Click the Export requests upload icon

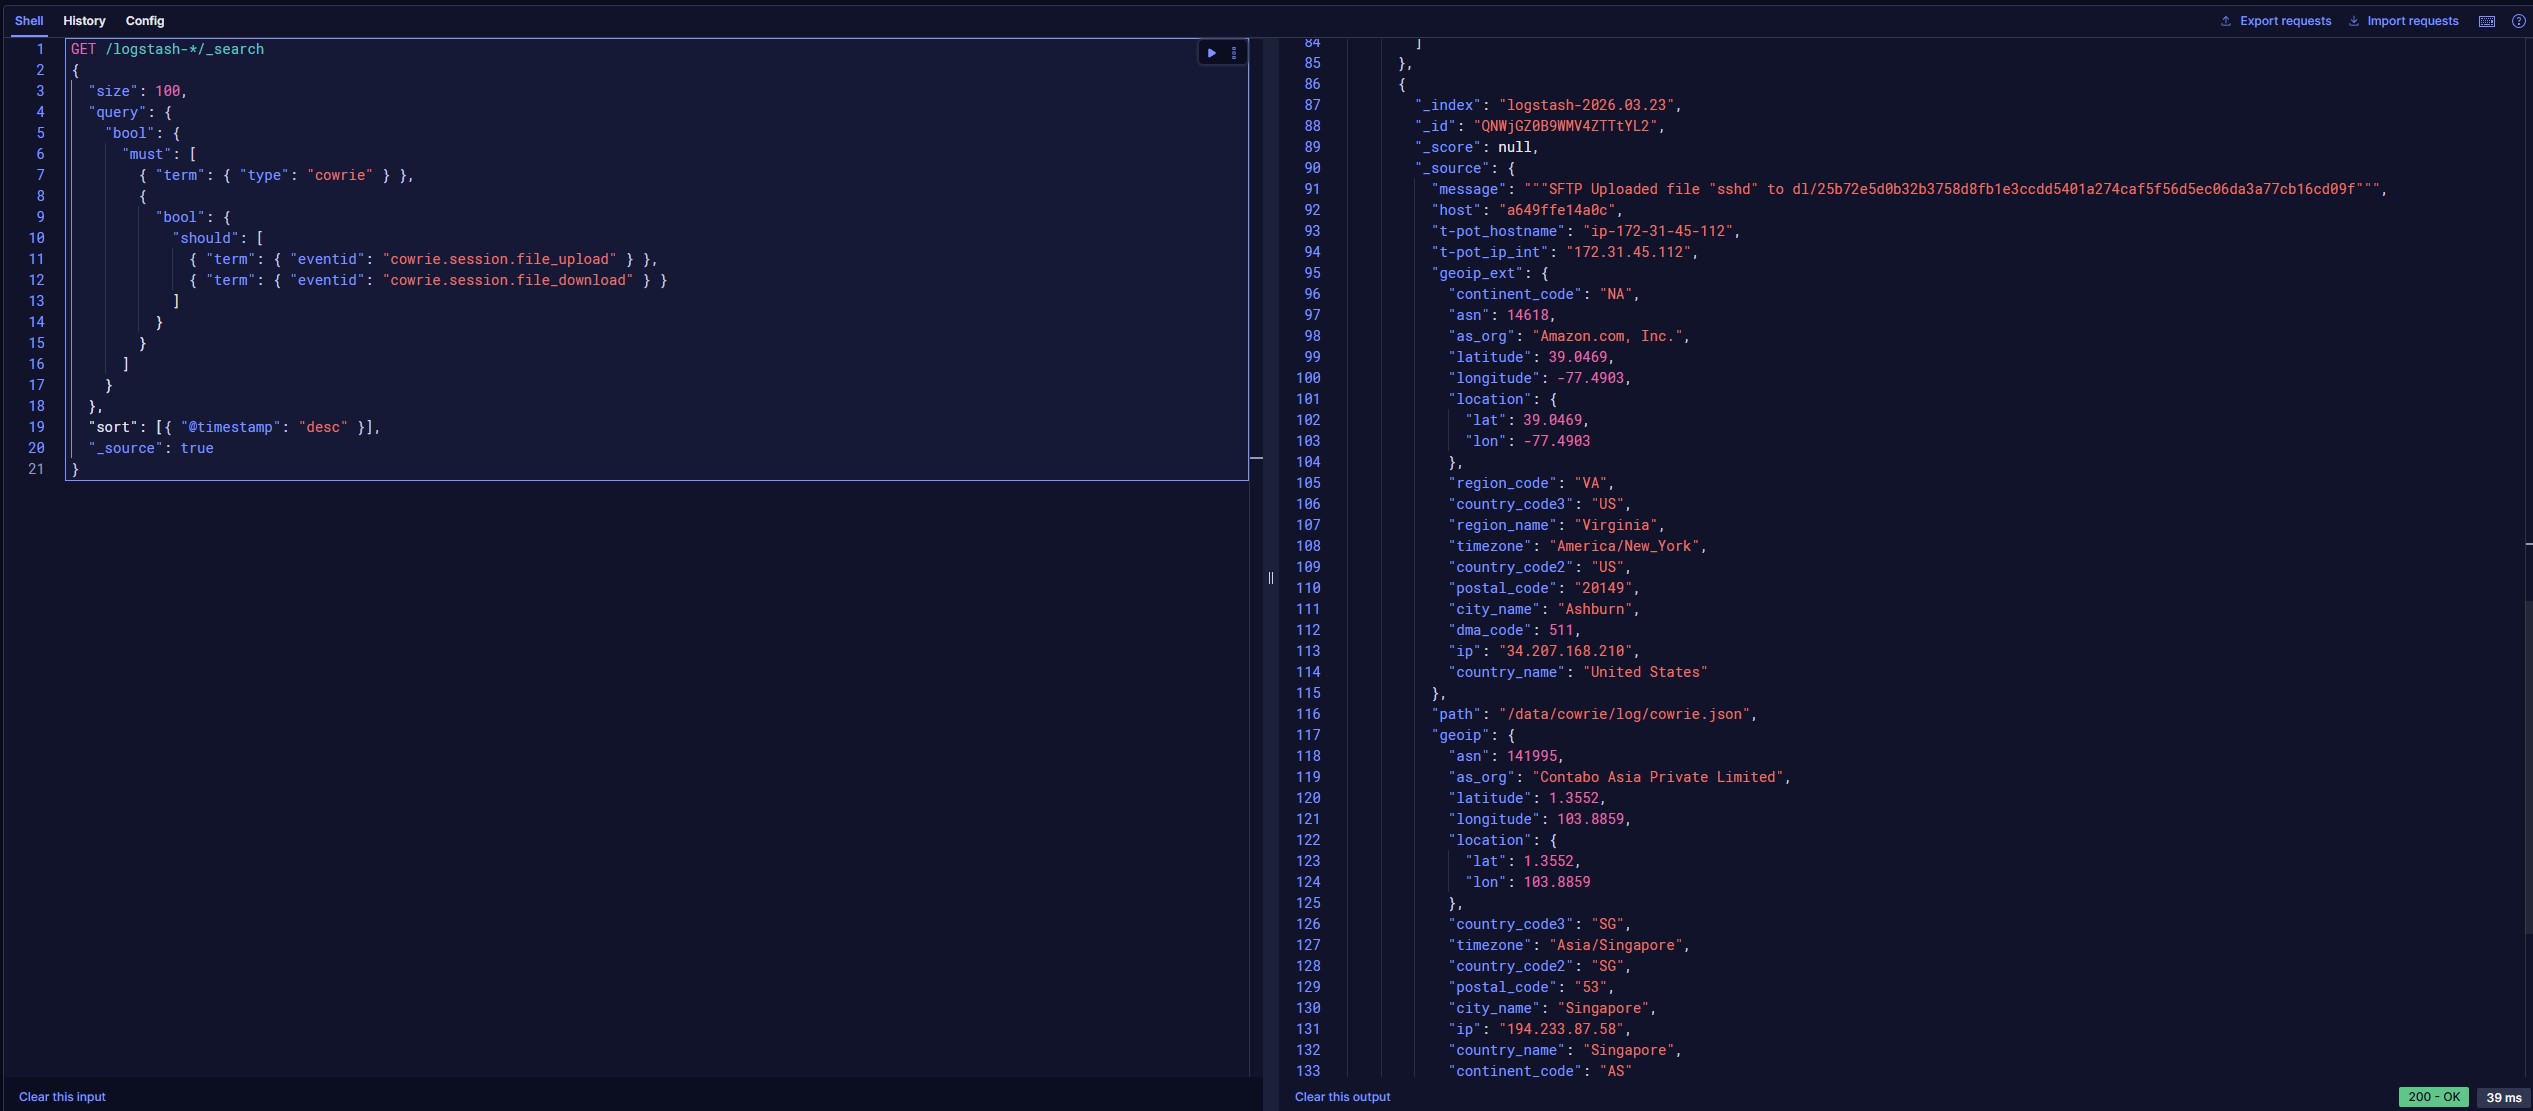click(2225, 21)
